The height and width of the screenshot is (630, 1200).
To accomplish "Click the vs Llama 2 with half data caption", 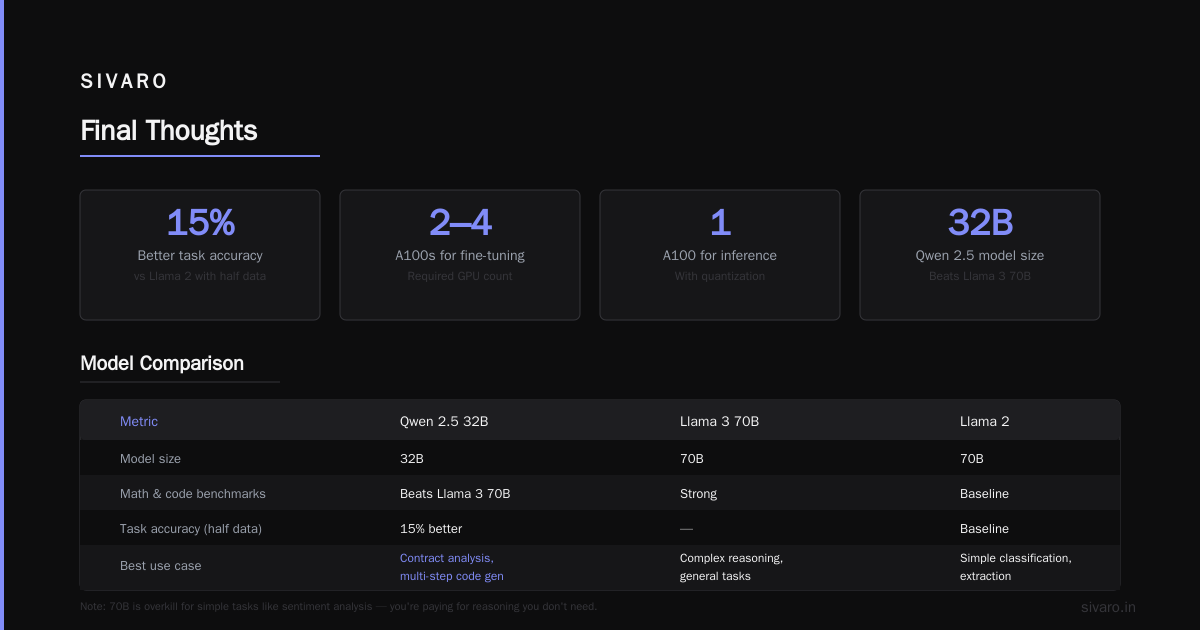I will 200,276.
